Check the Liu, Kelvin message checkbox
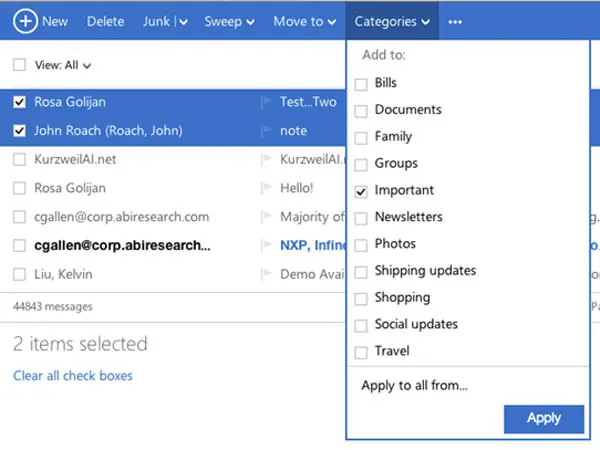Screen dimensions: 600x450 (x=19, y=274)
